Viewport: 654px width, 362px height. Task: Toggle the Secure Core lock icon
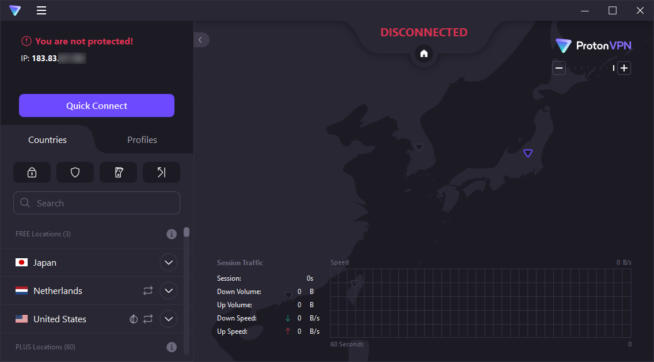point(32,172)
